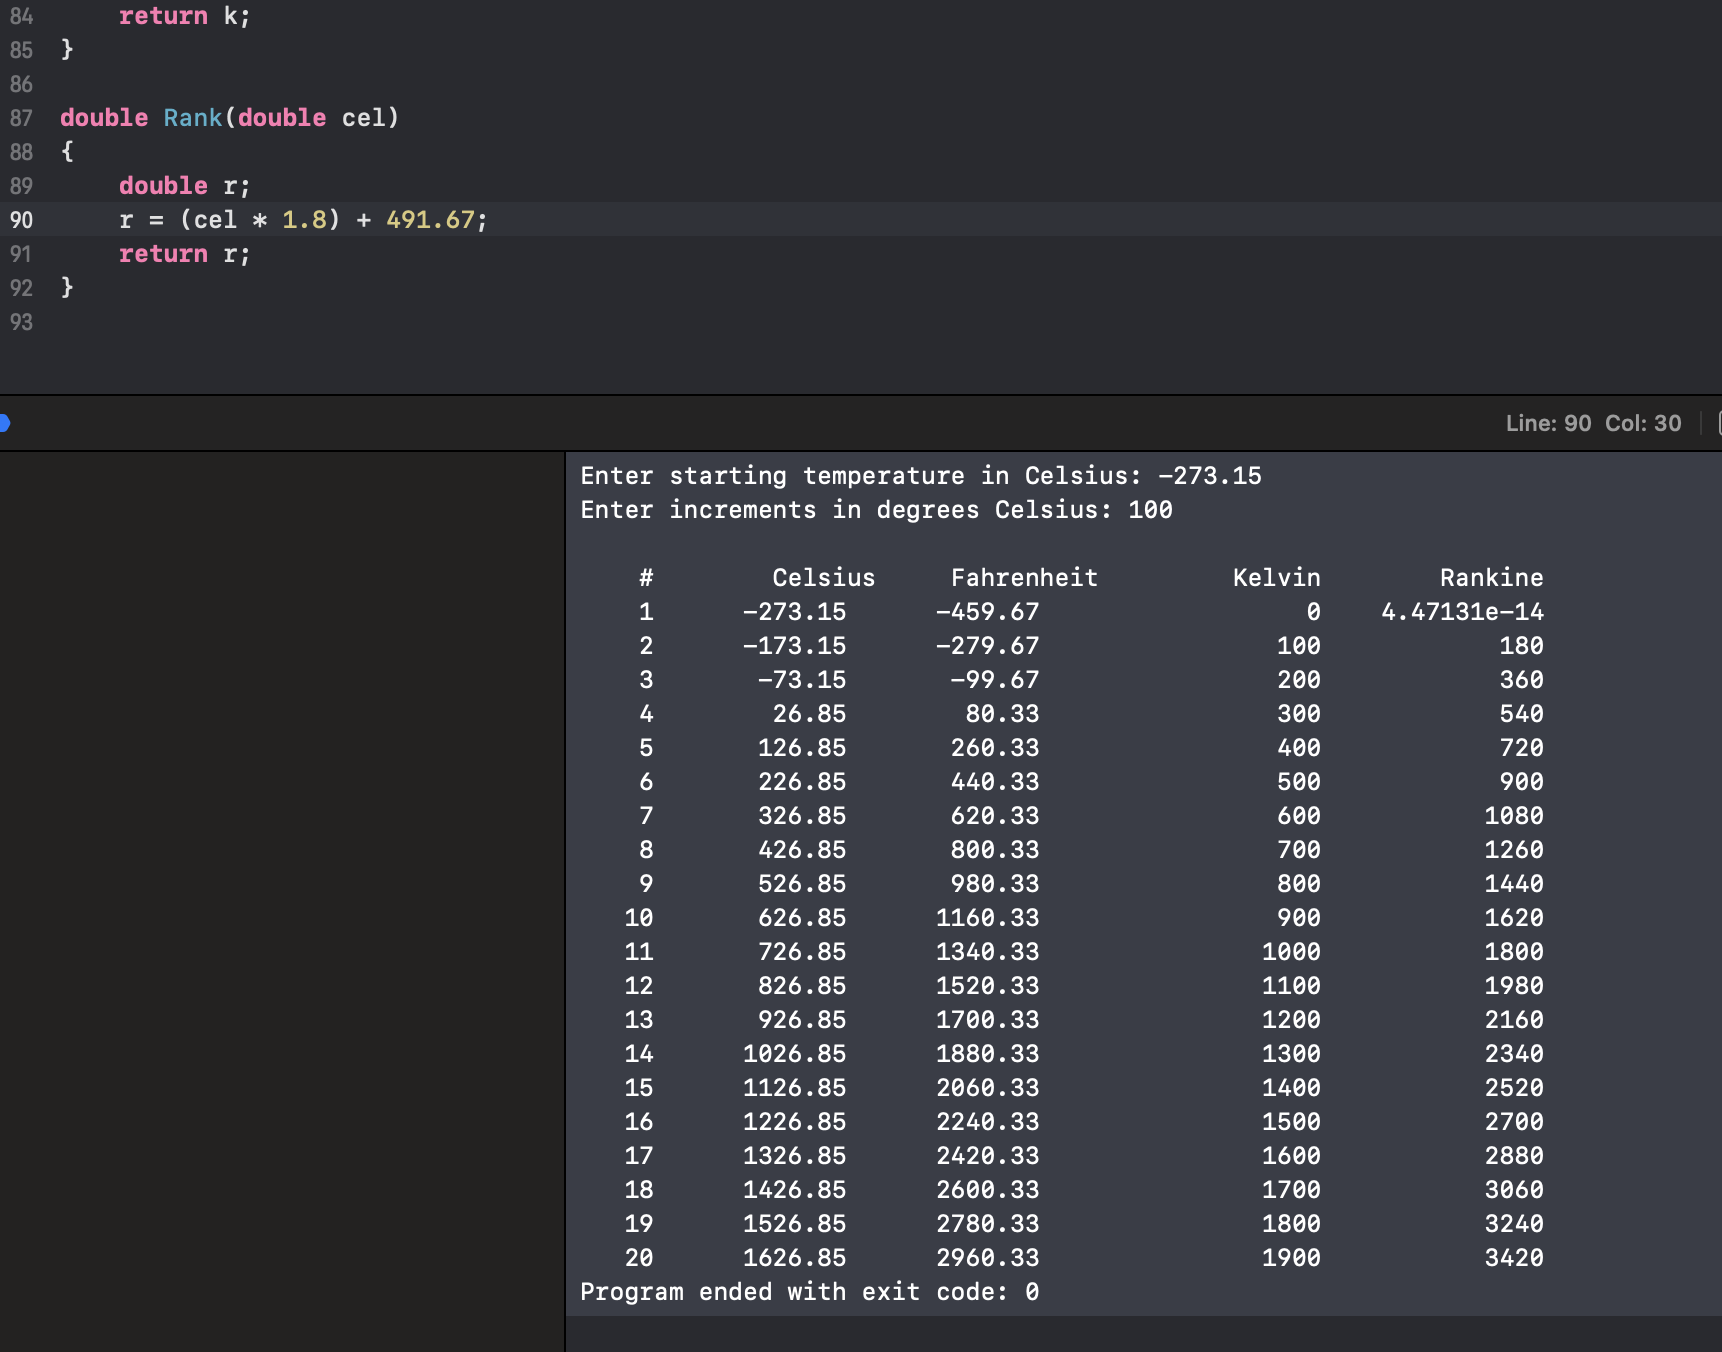This screenshot has width=1722, height=1352.
Task: Click the 540 Rankine value
Action: pos(1521,714)
